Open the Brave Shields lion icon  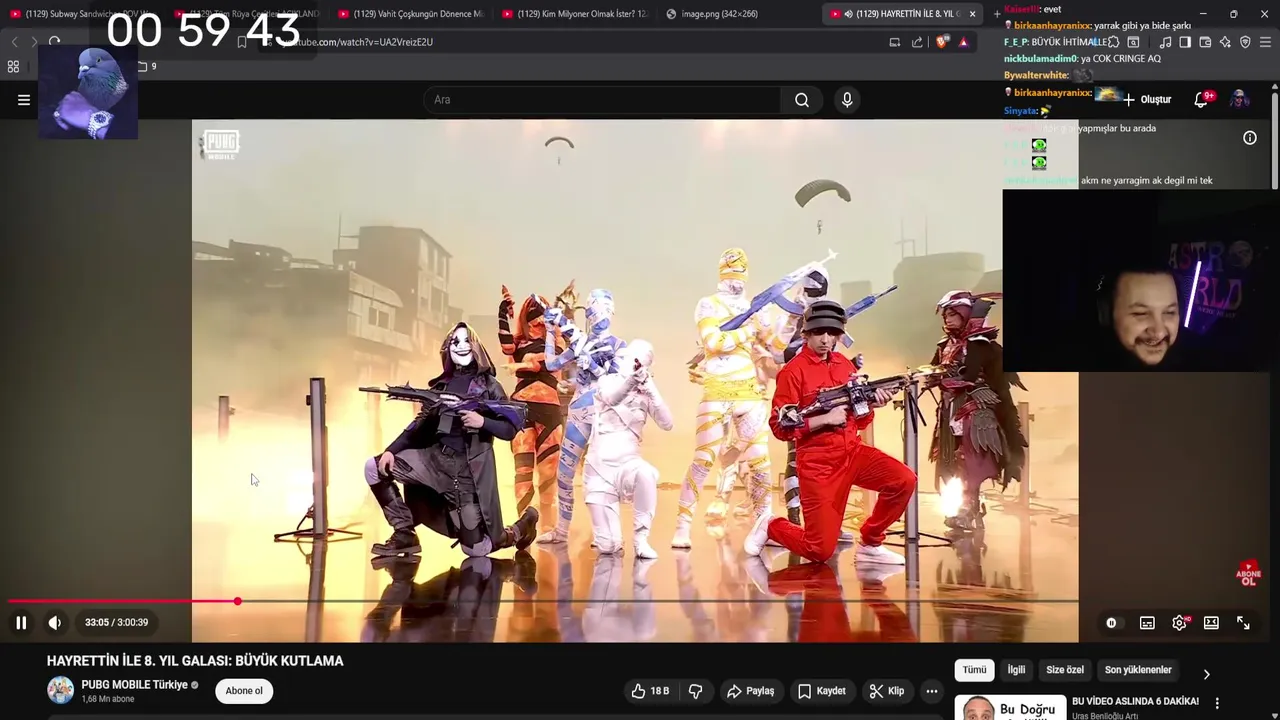pos(942,42)
